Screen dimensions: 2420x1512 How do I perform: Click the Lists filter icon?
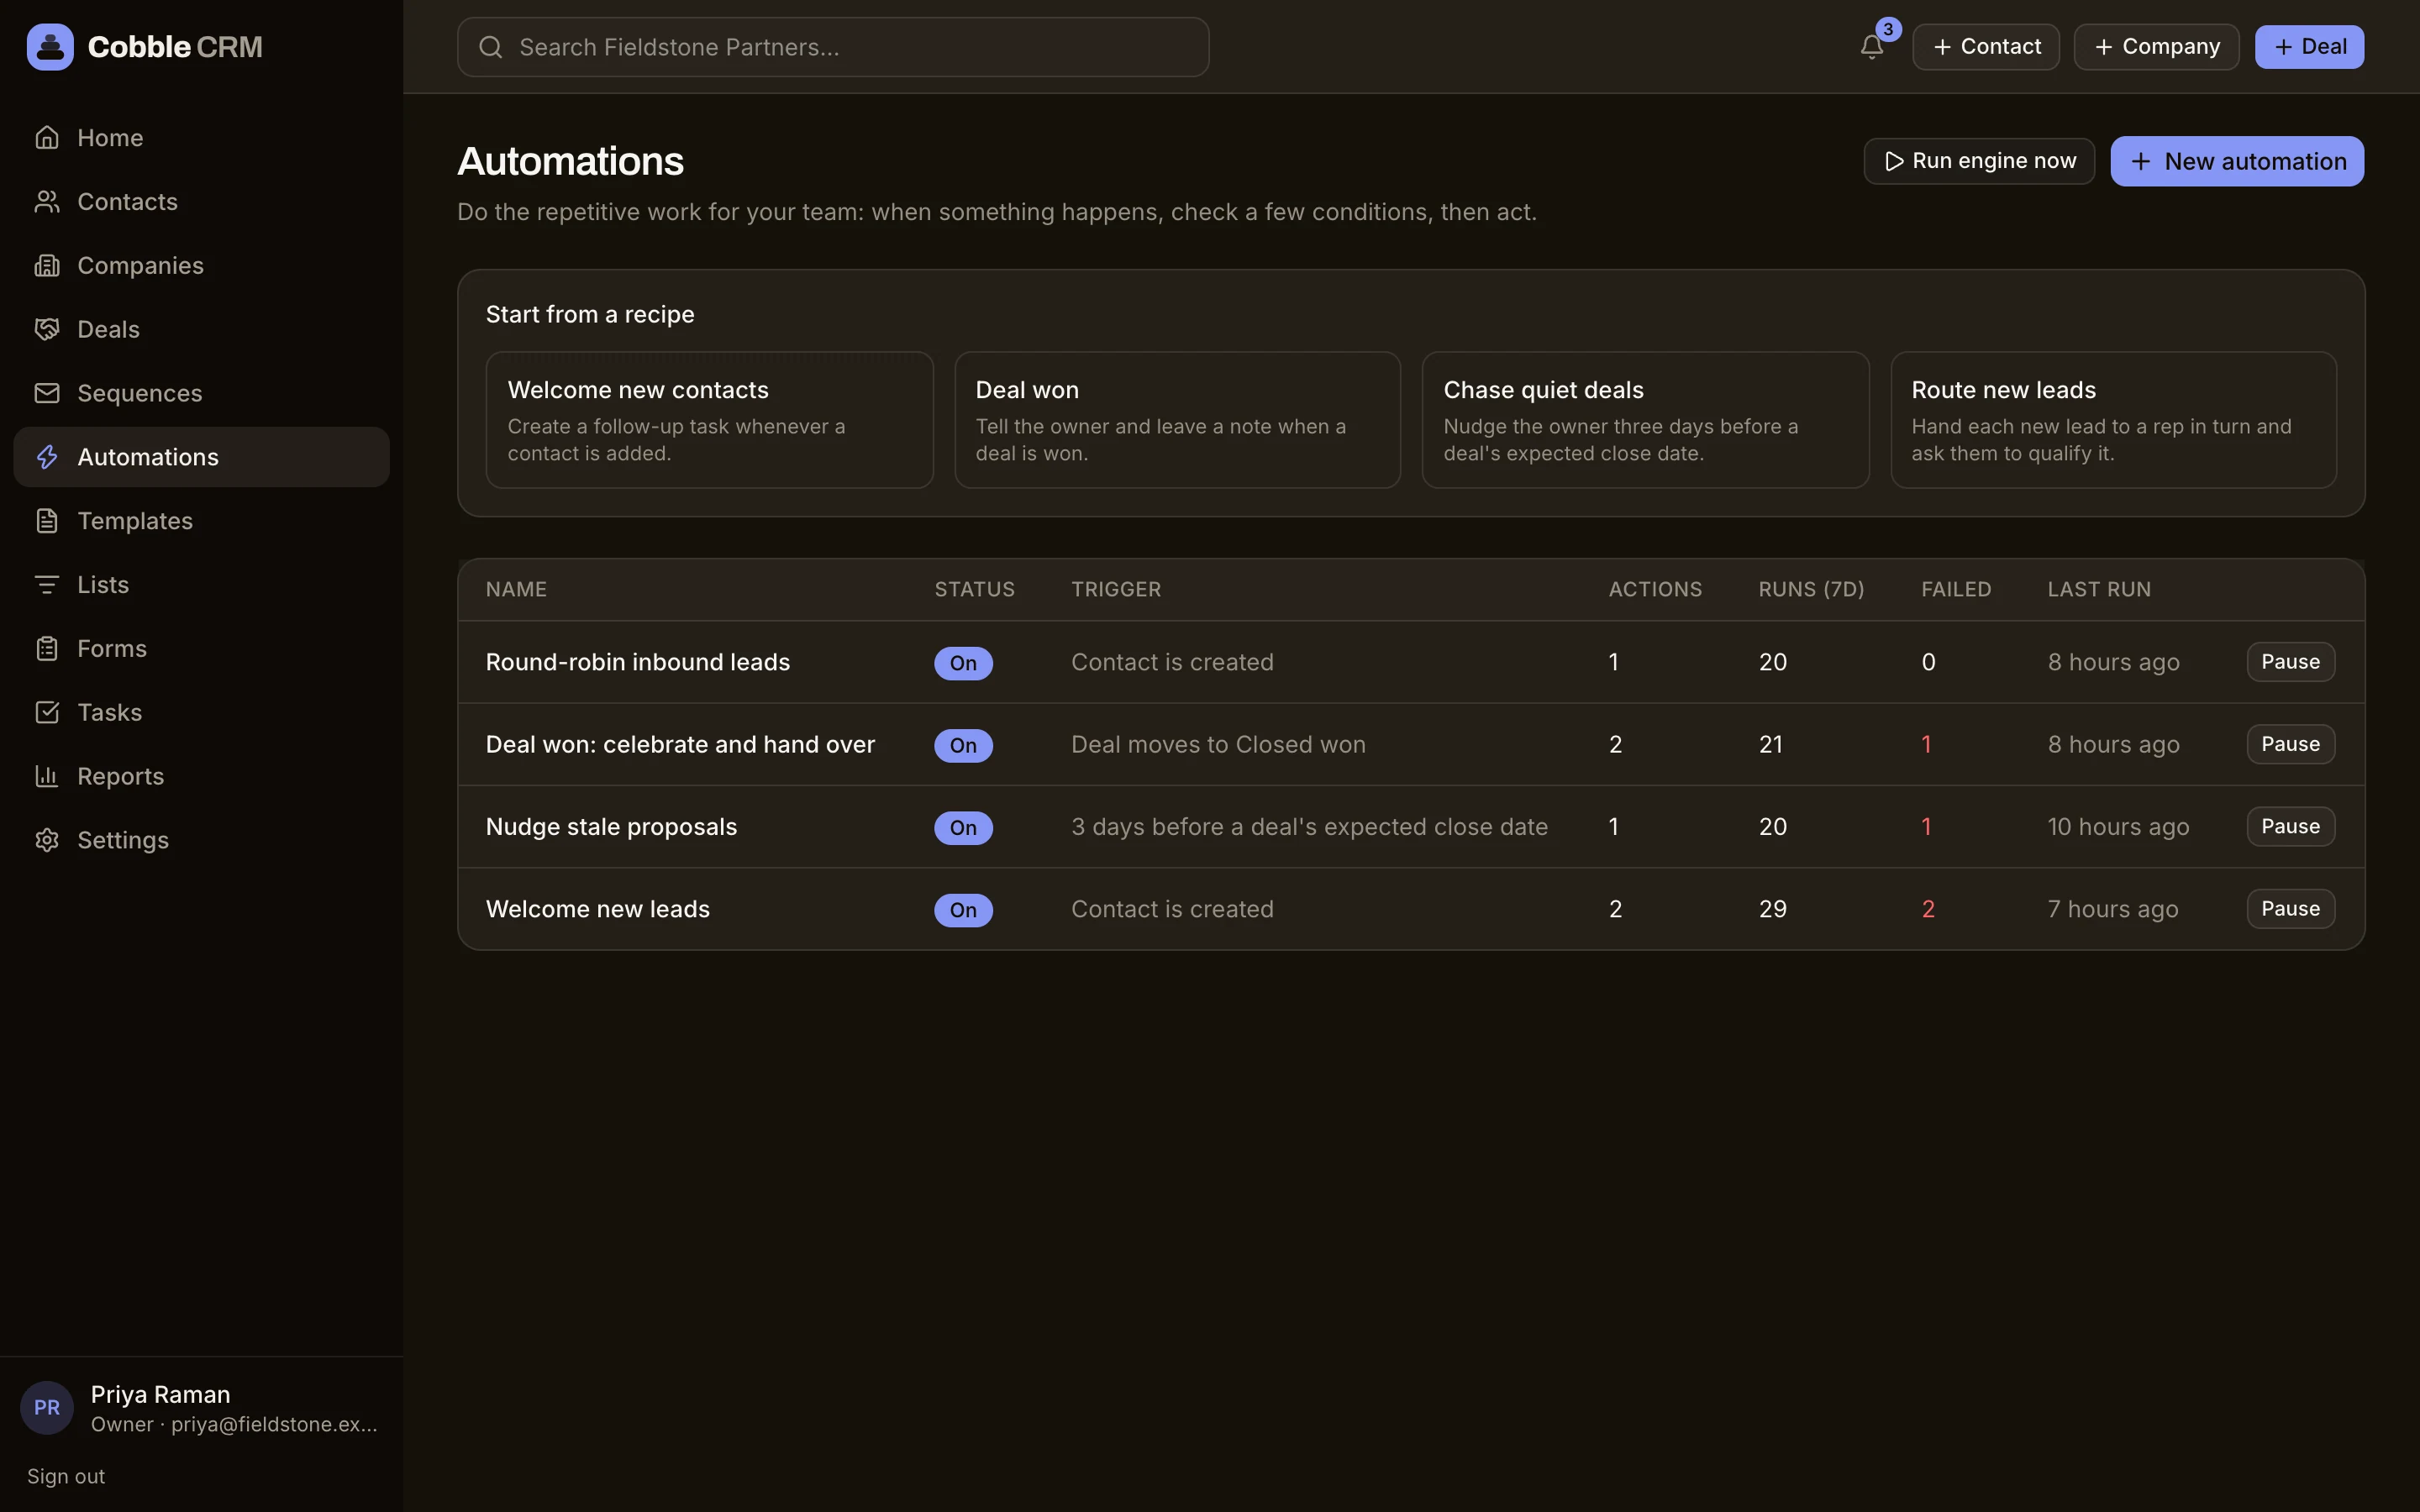pos(47,585)
